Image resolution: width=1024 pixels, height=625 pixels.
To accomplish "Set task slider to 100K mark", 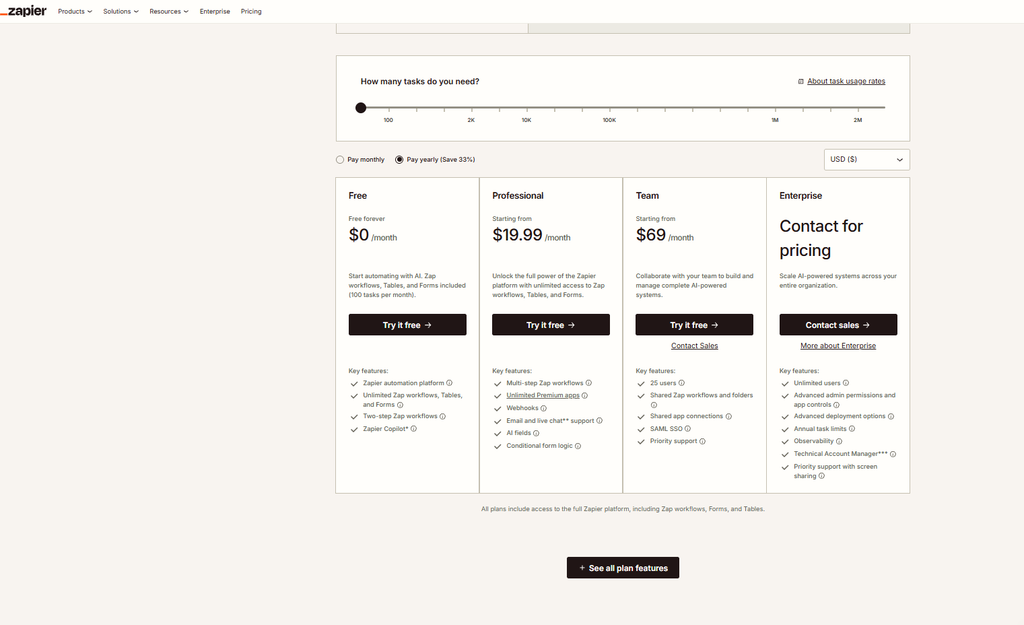I will (x=609, y=108).
